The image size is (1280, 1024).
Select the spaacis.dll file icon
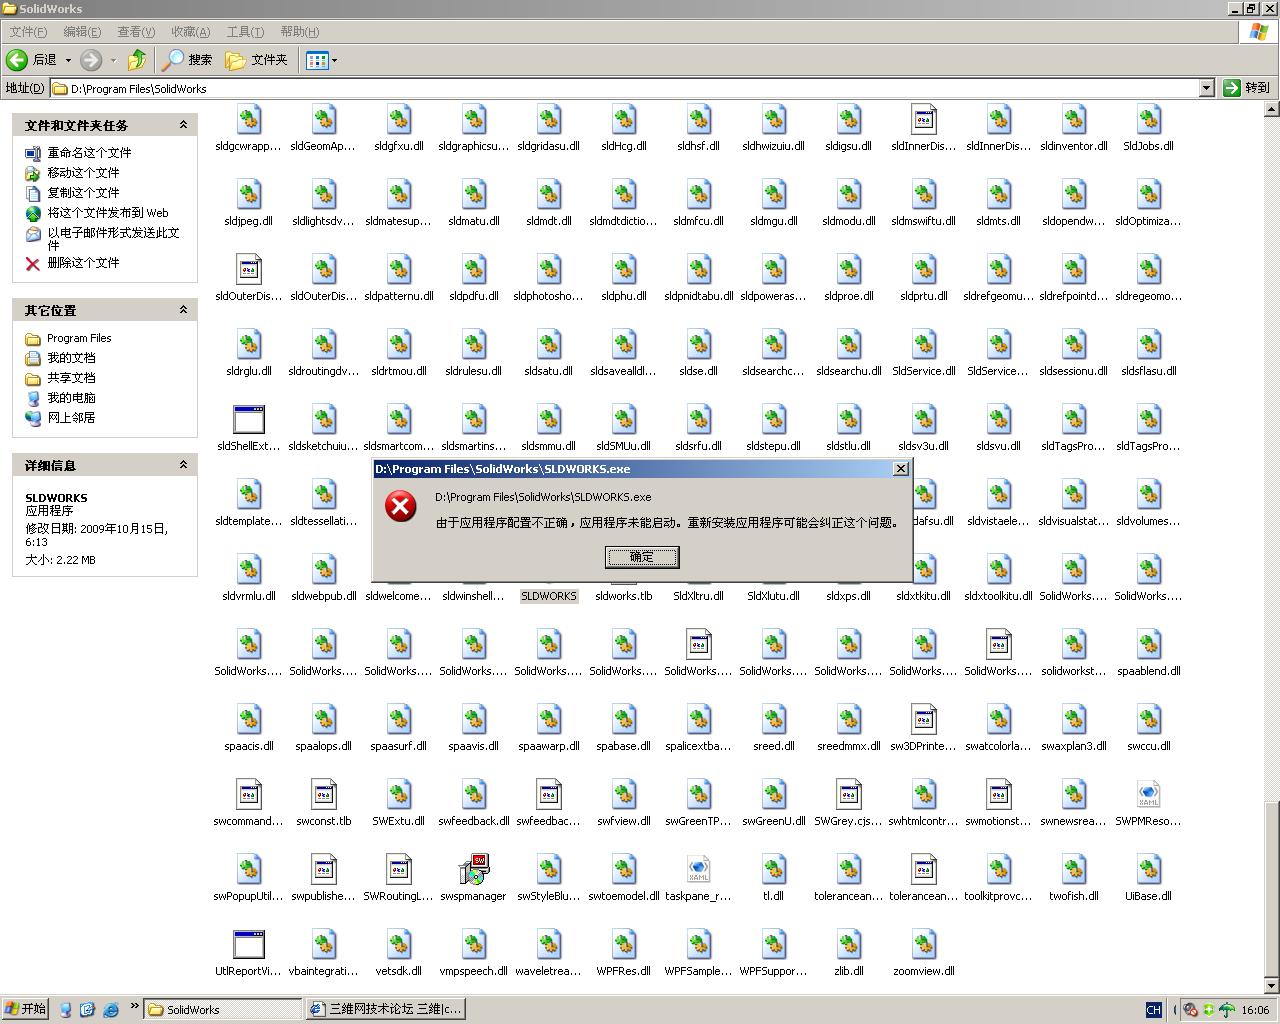point(249,720)
